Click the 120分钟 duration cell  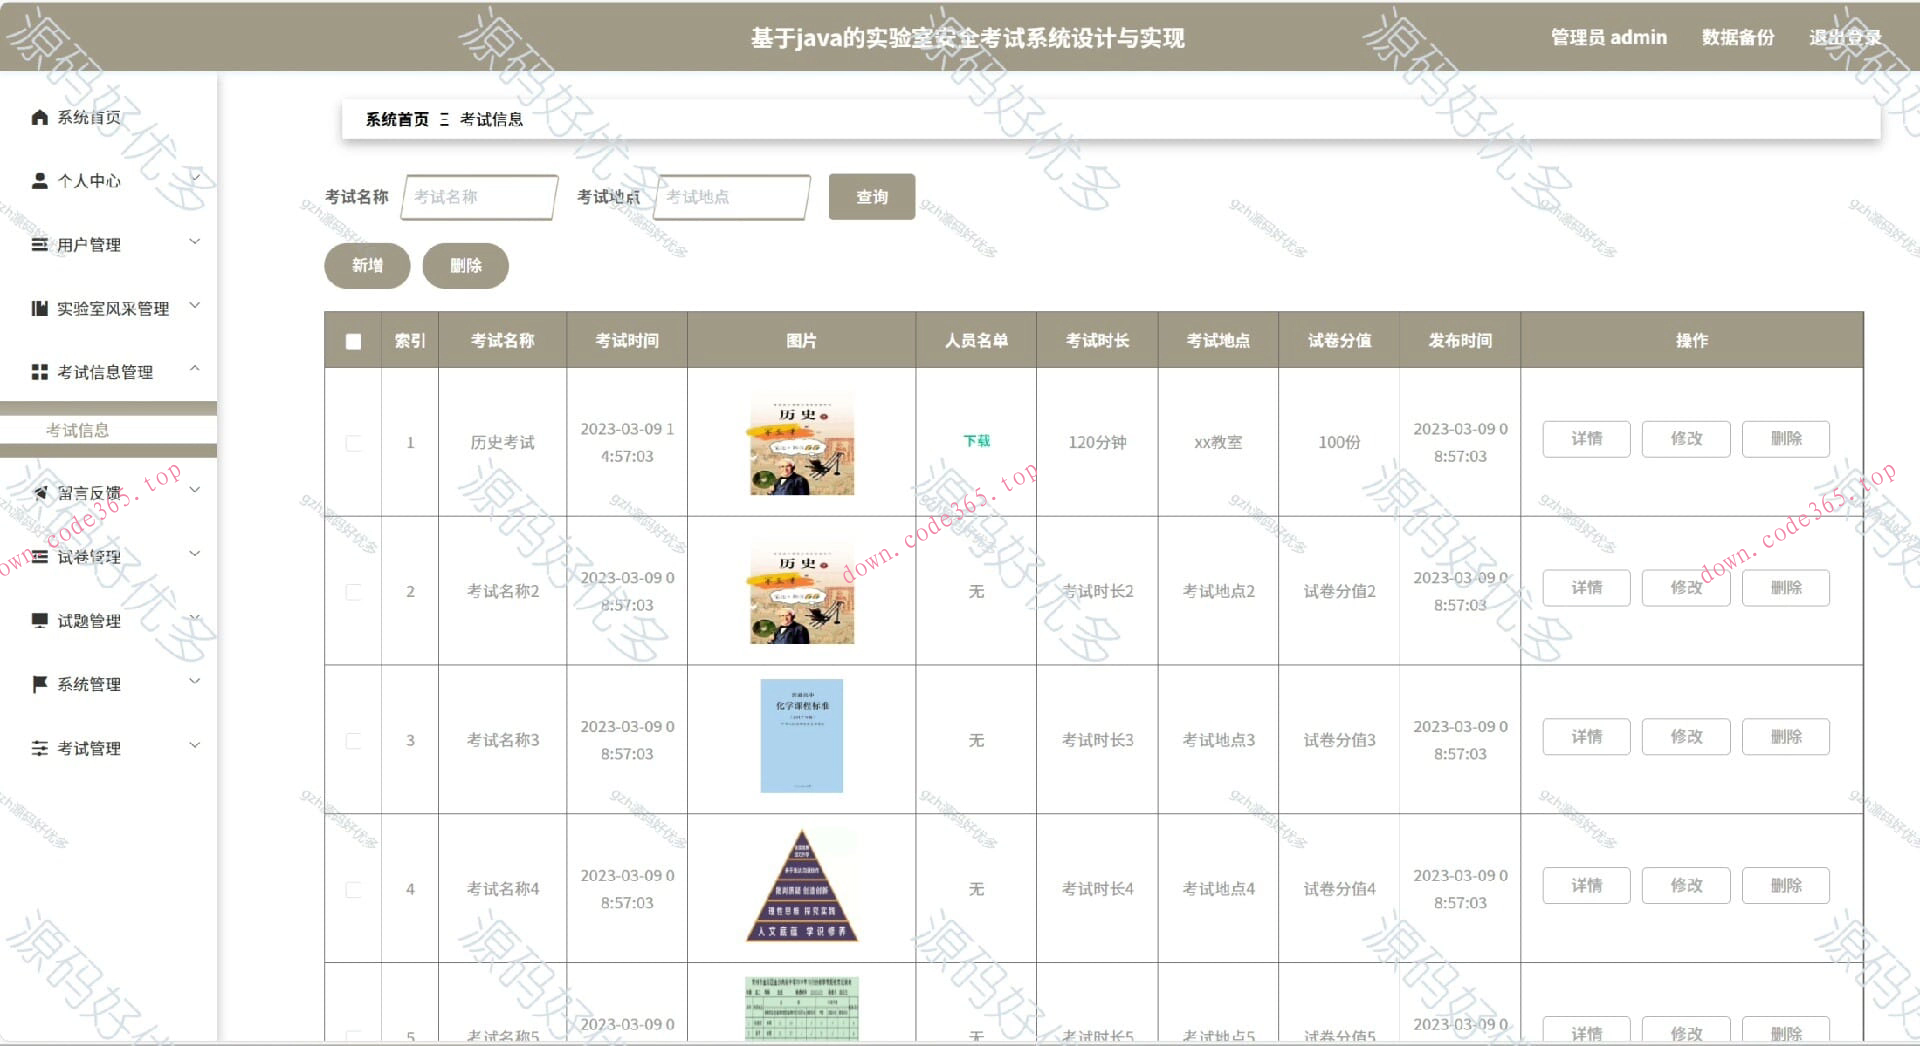point(1097,442)
